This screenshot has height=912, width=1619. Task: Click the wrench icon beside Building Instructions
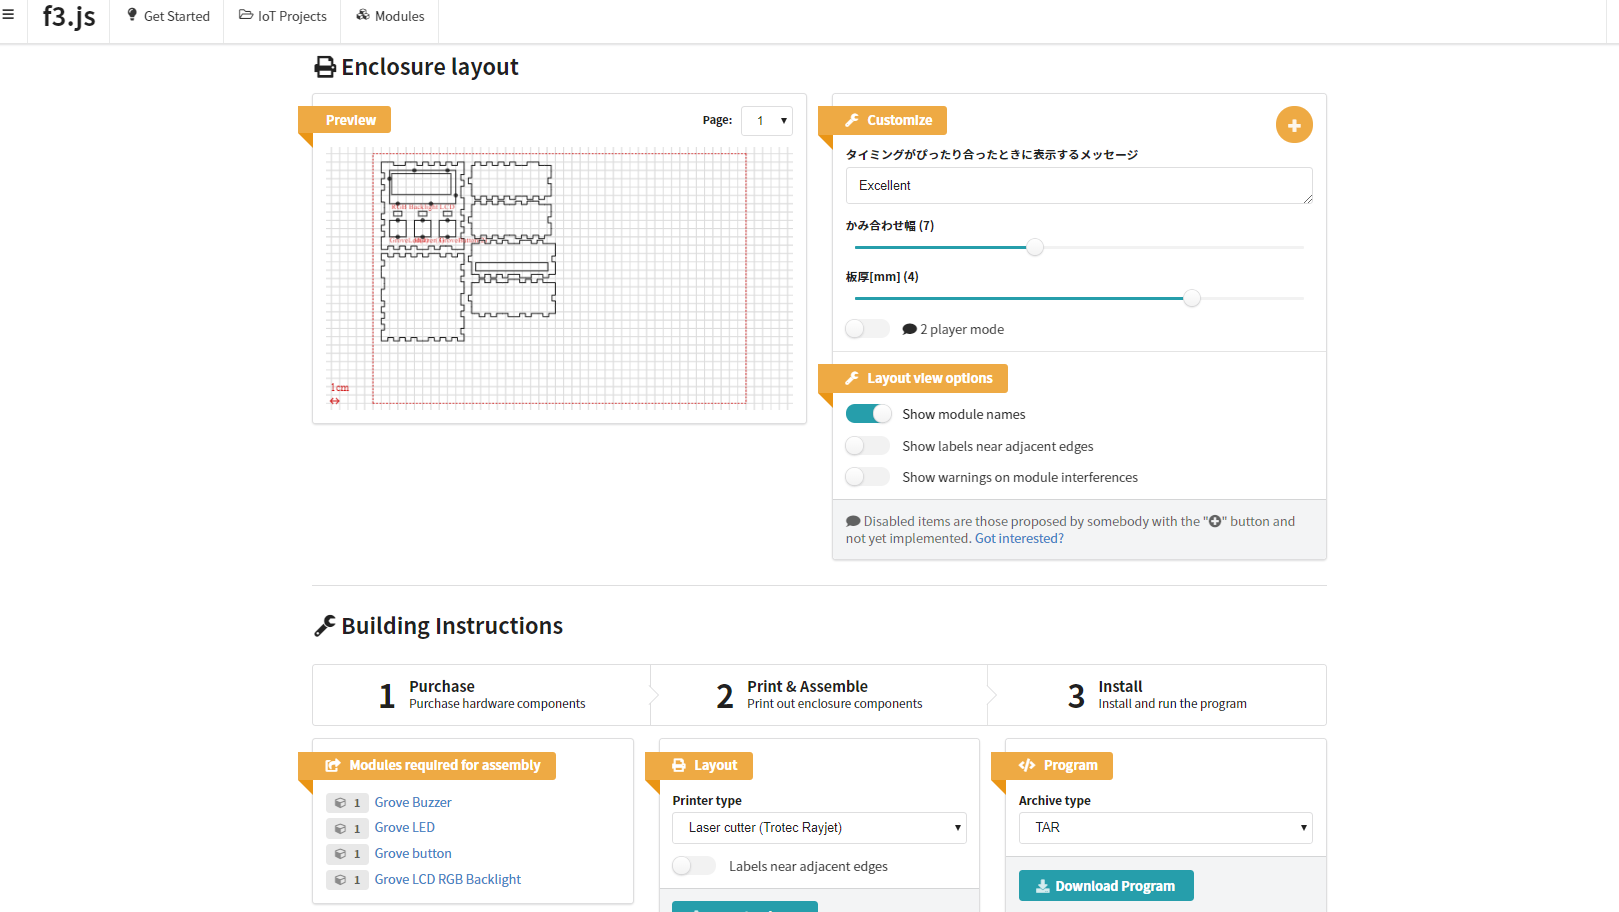coord(324,626)
